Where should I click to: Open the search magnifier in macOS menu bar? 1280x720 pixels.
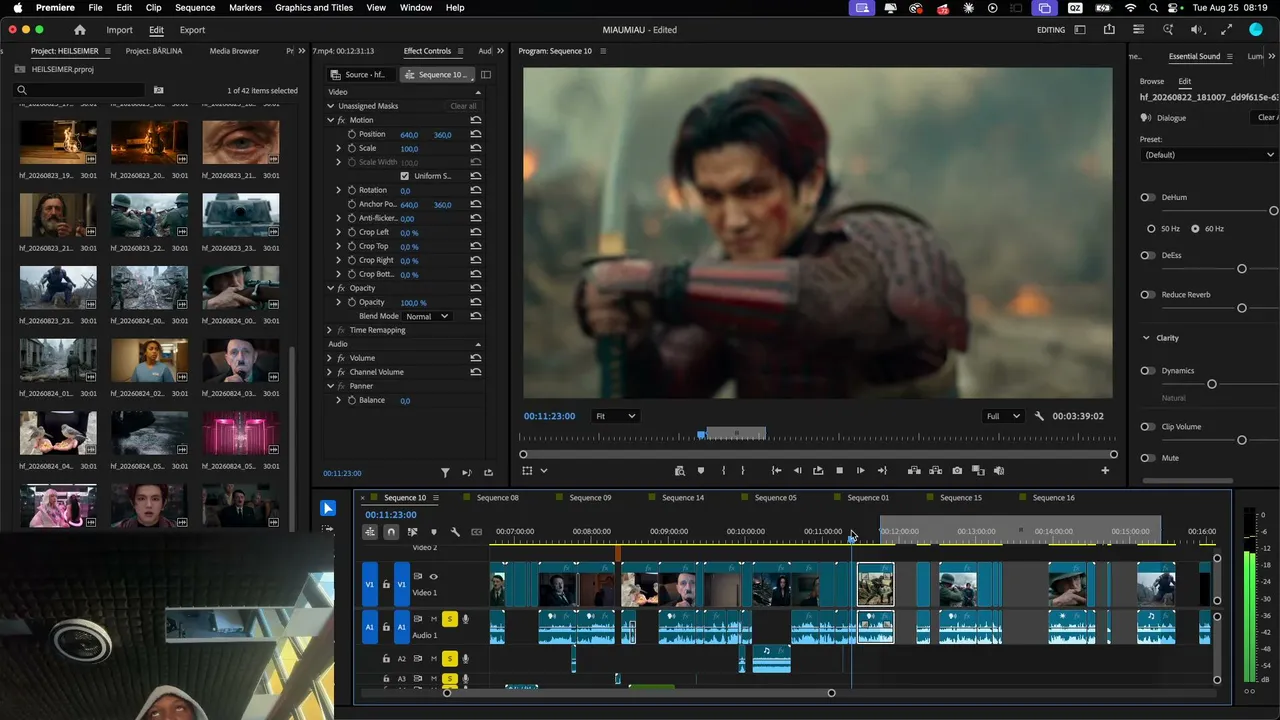[1153, 7]
